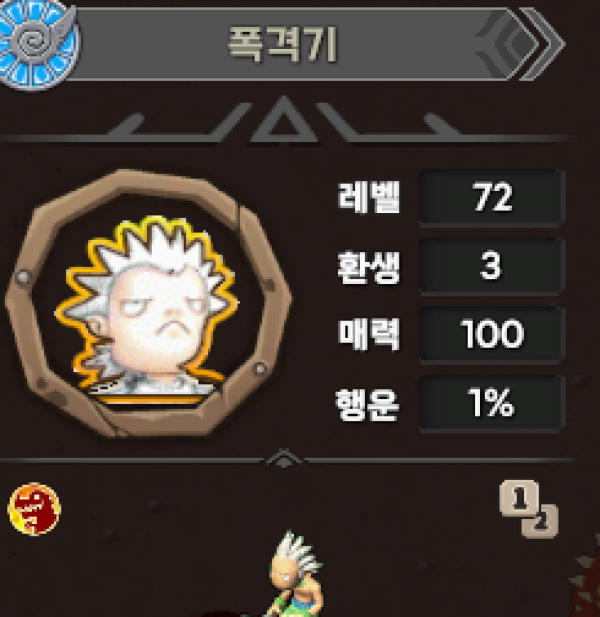This screenshot has width=600, height=617.
Task: Click the 매력 stat label
Action: [x=369, y=335]
